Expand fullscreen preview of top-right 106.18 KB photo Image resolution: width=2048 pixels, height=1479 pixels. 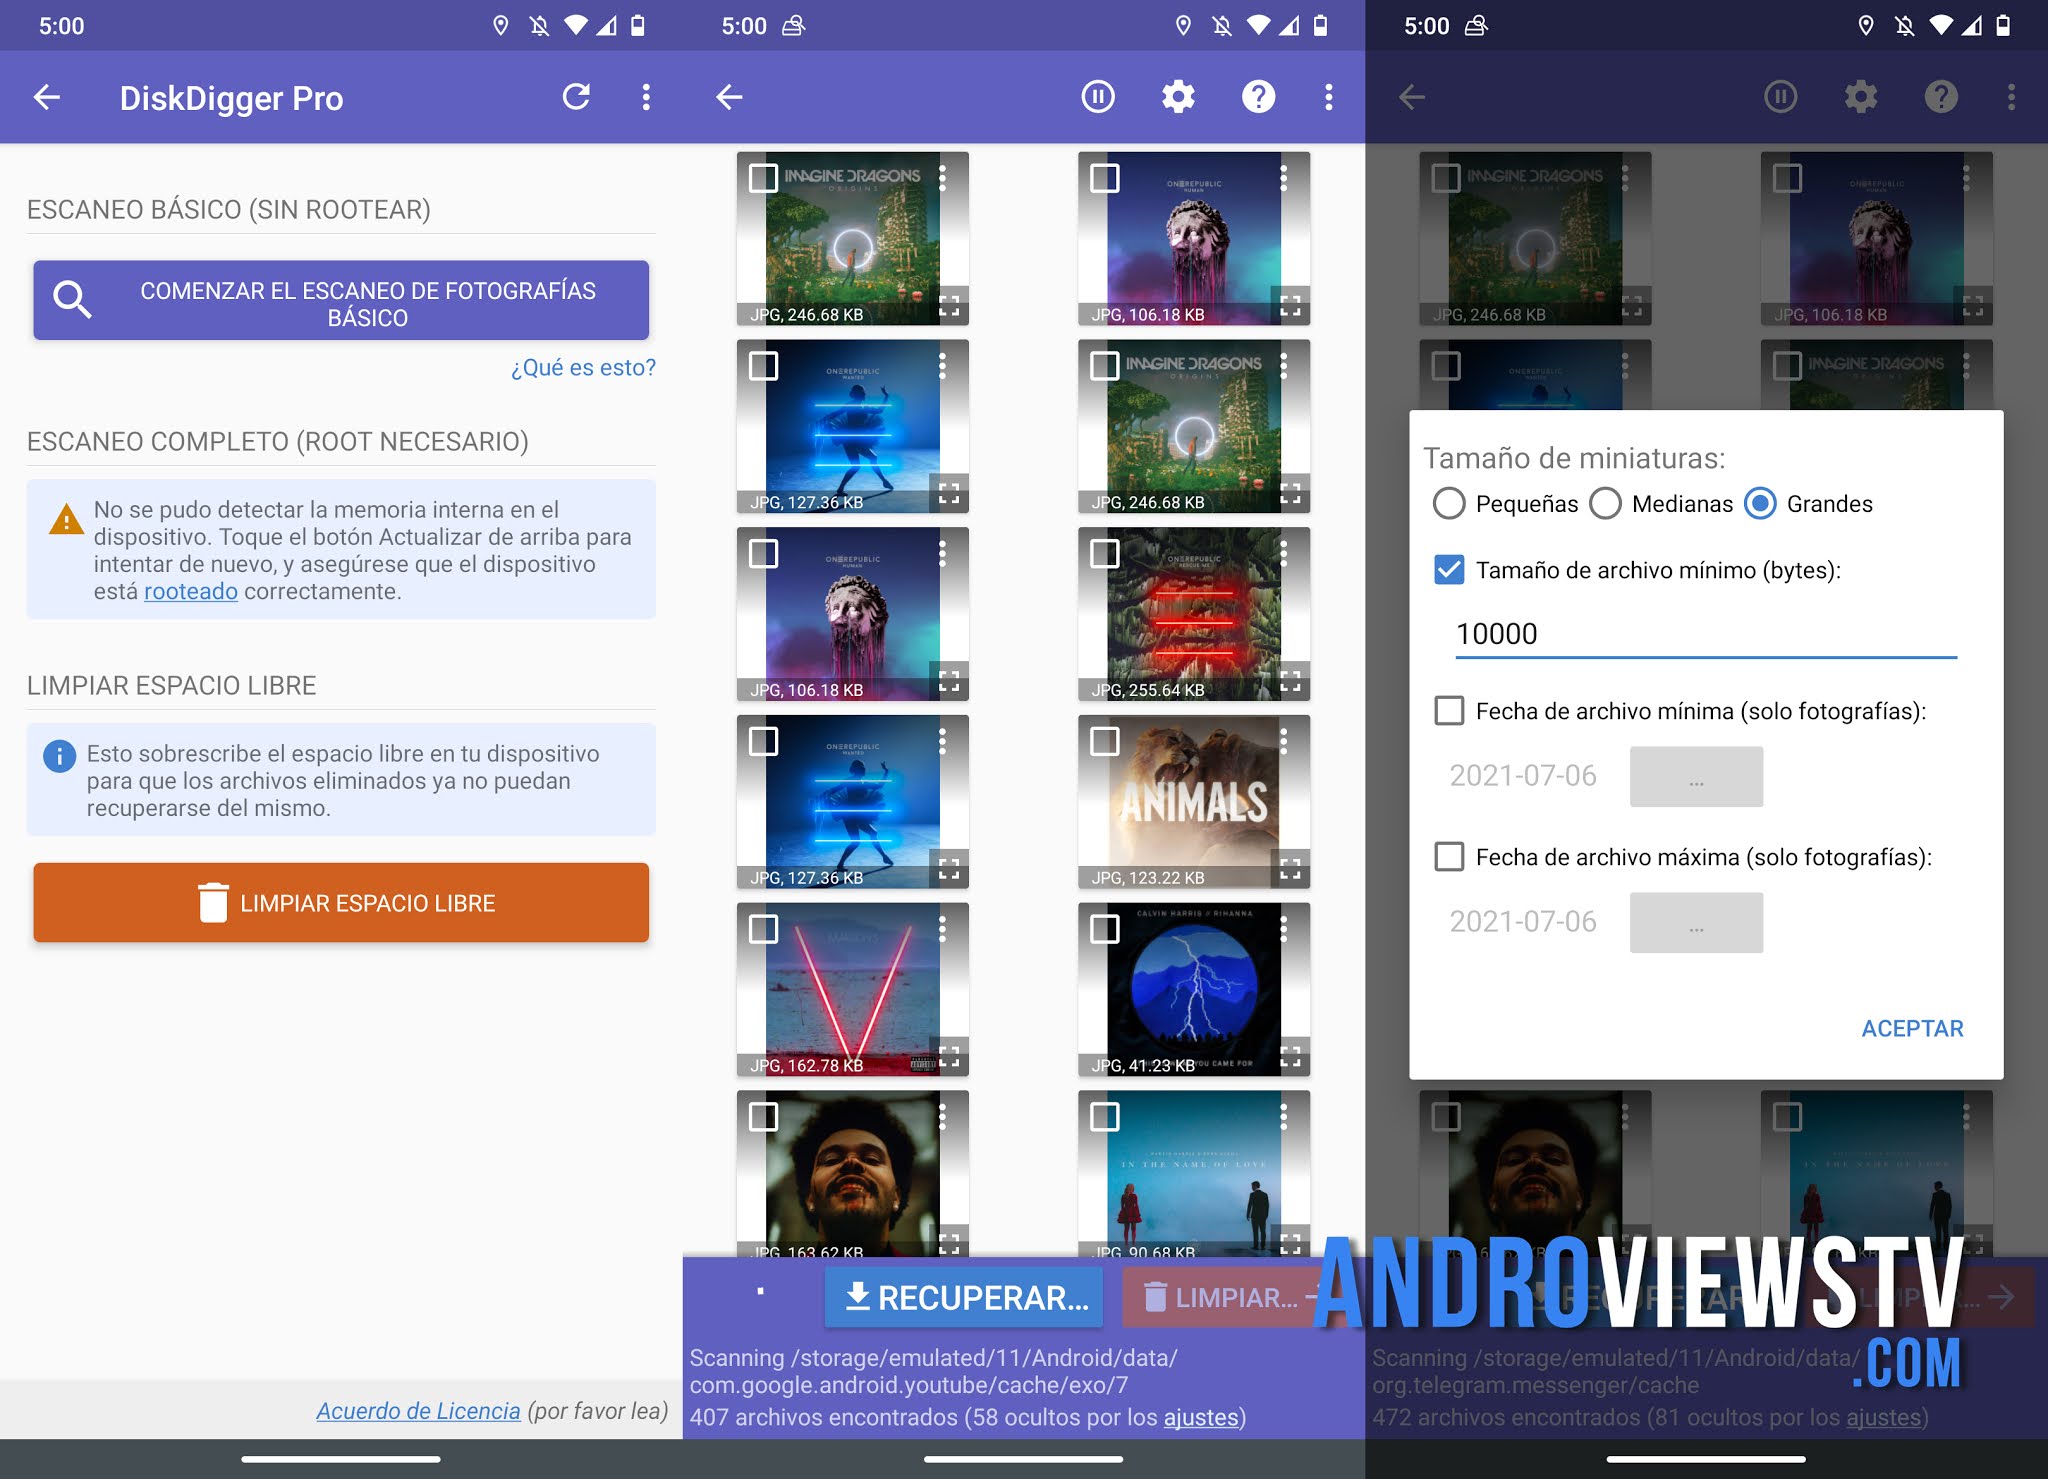click(x=1290, y=305)
